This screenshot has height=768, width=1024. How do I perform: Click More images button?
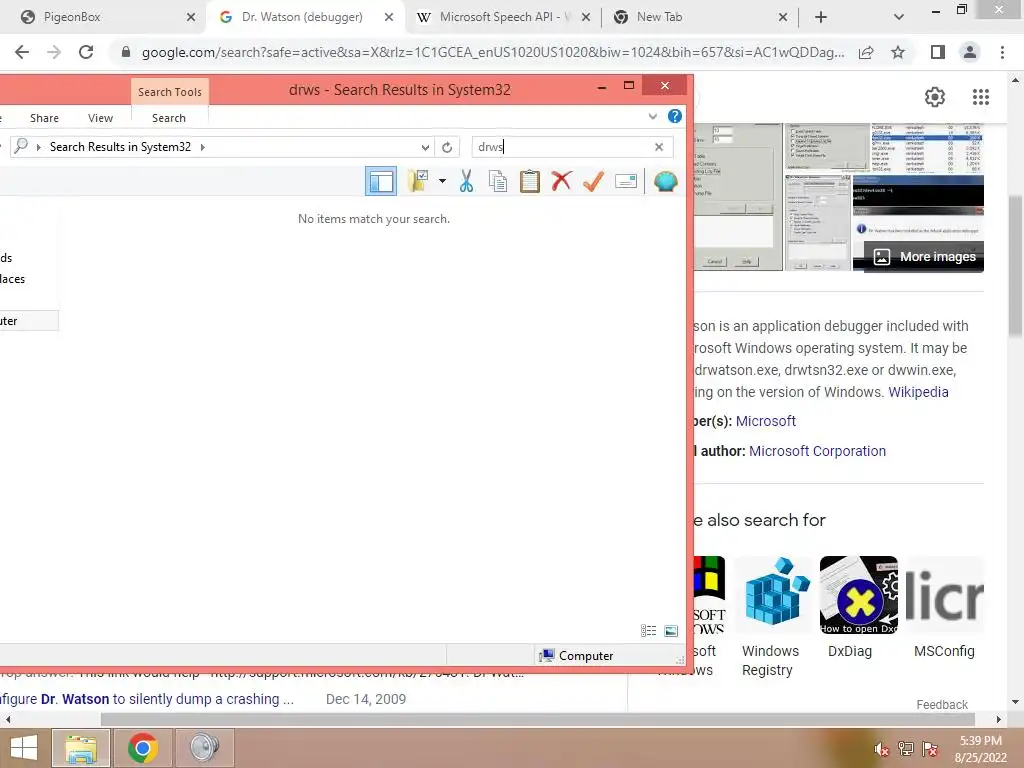point(924,257)
